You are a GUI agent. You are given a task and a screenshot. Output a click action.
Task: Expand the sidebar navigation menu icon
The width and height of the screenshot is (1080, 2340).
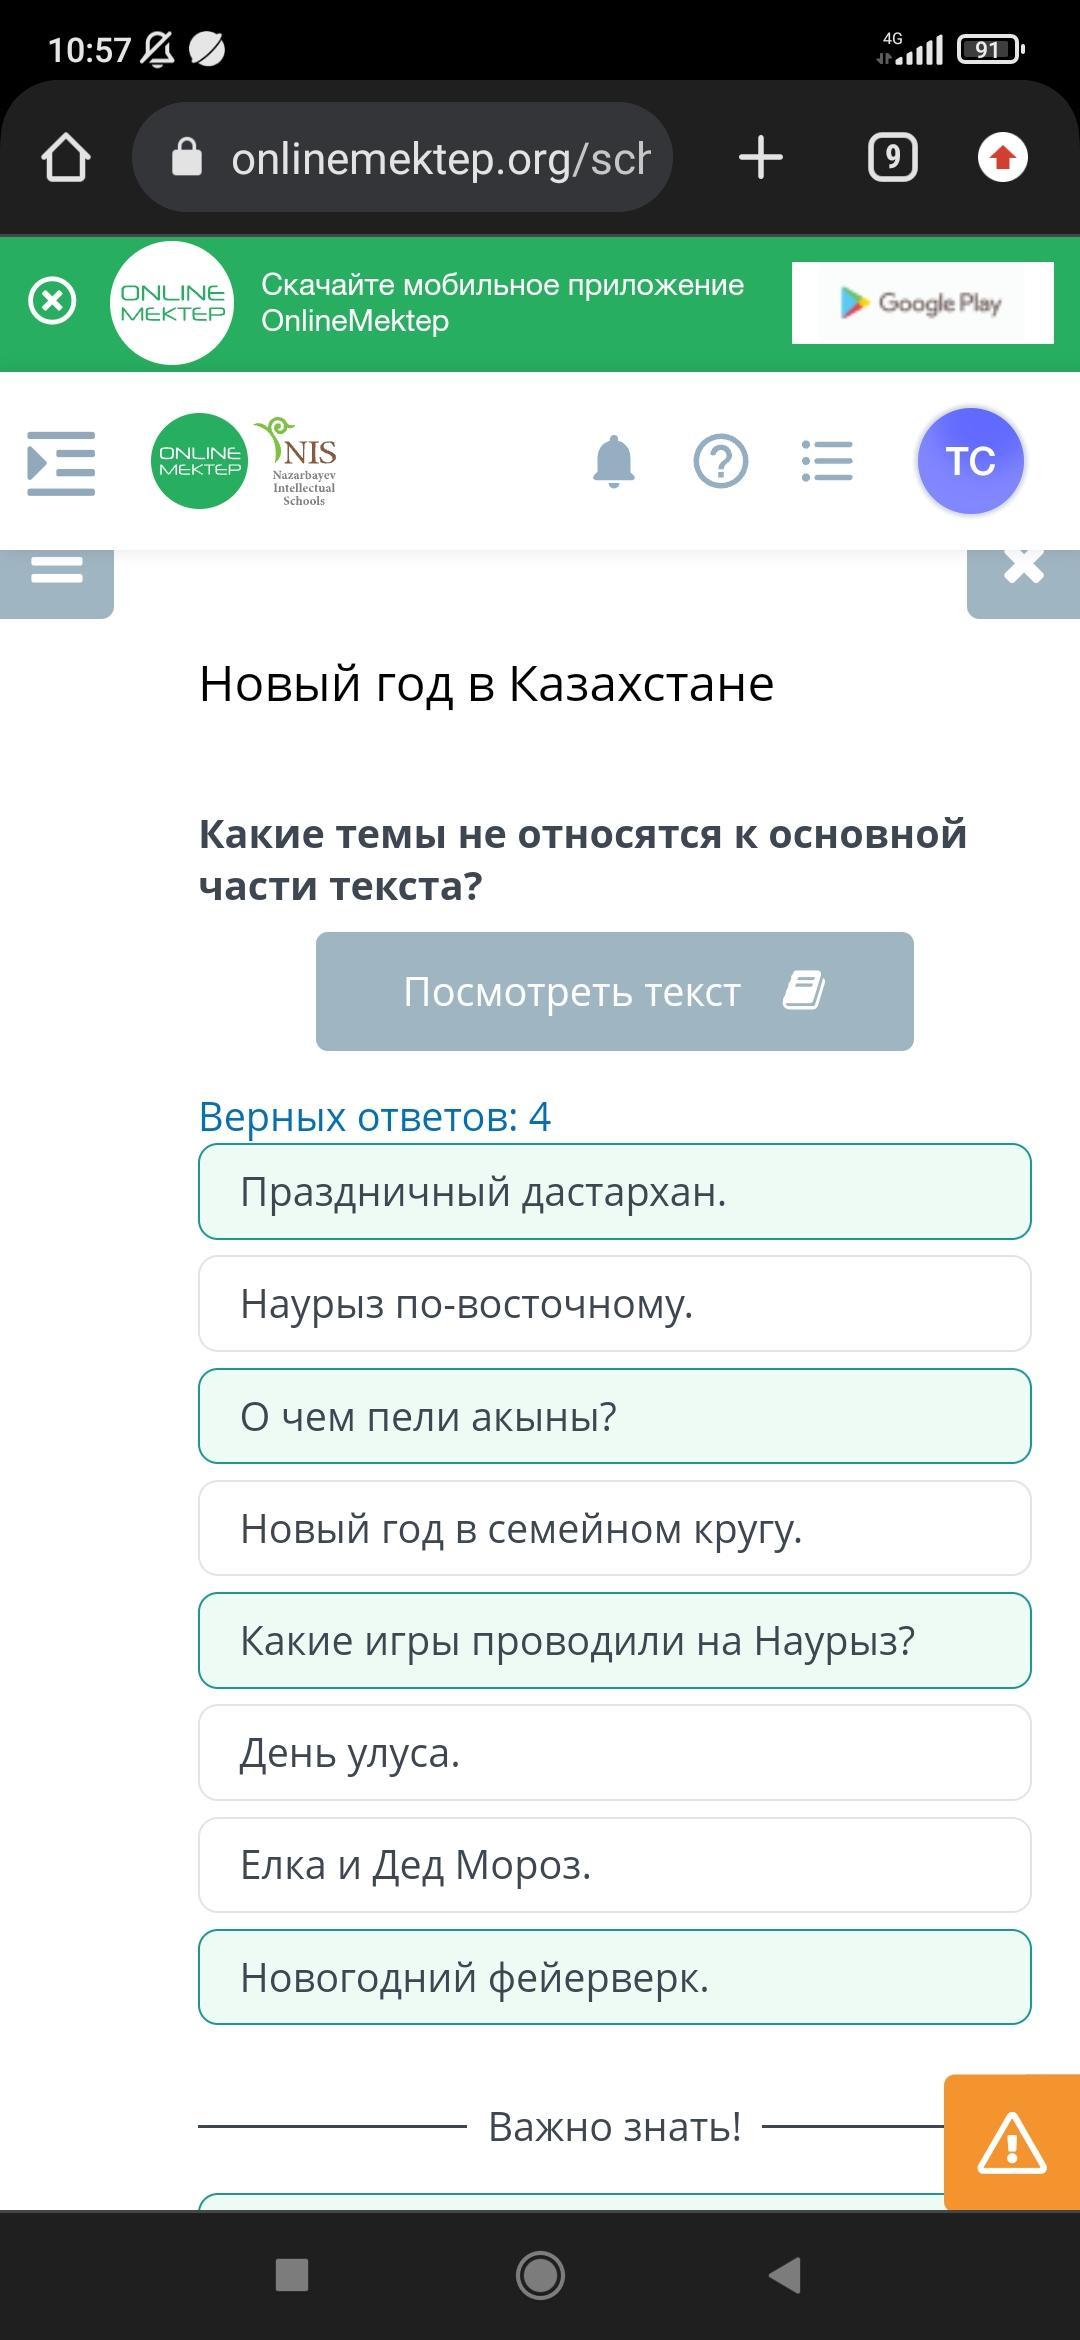(61, 463)
